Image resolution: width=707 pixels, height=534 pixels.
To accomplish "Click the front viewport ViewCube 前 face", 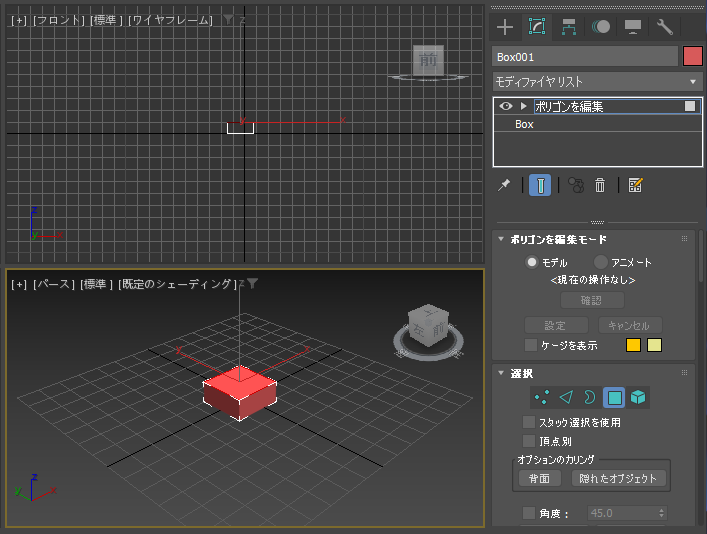I will coord(428,60).
